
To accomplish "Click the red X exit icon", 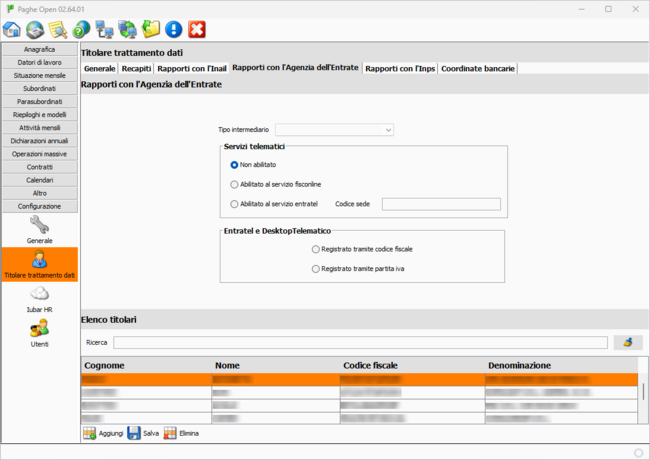I will [x=197, y=30].
